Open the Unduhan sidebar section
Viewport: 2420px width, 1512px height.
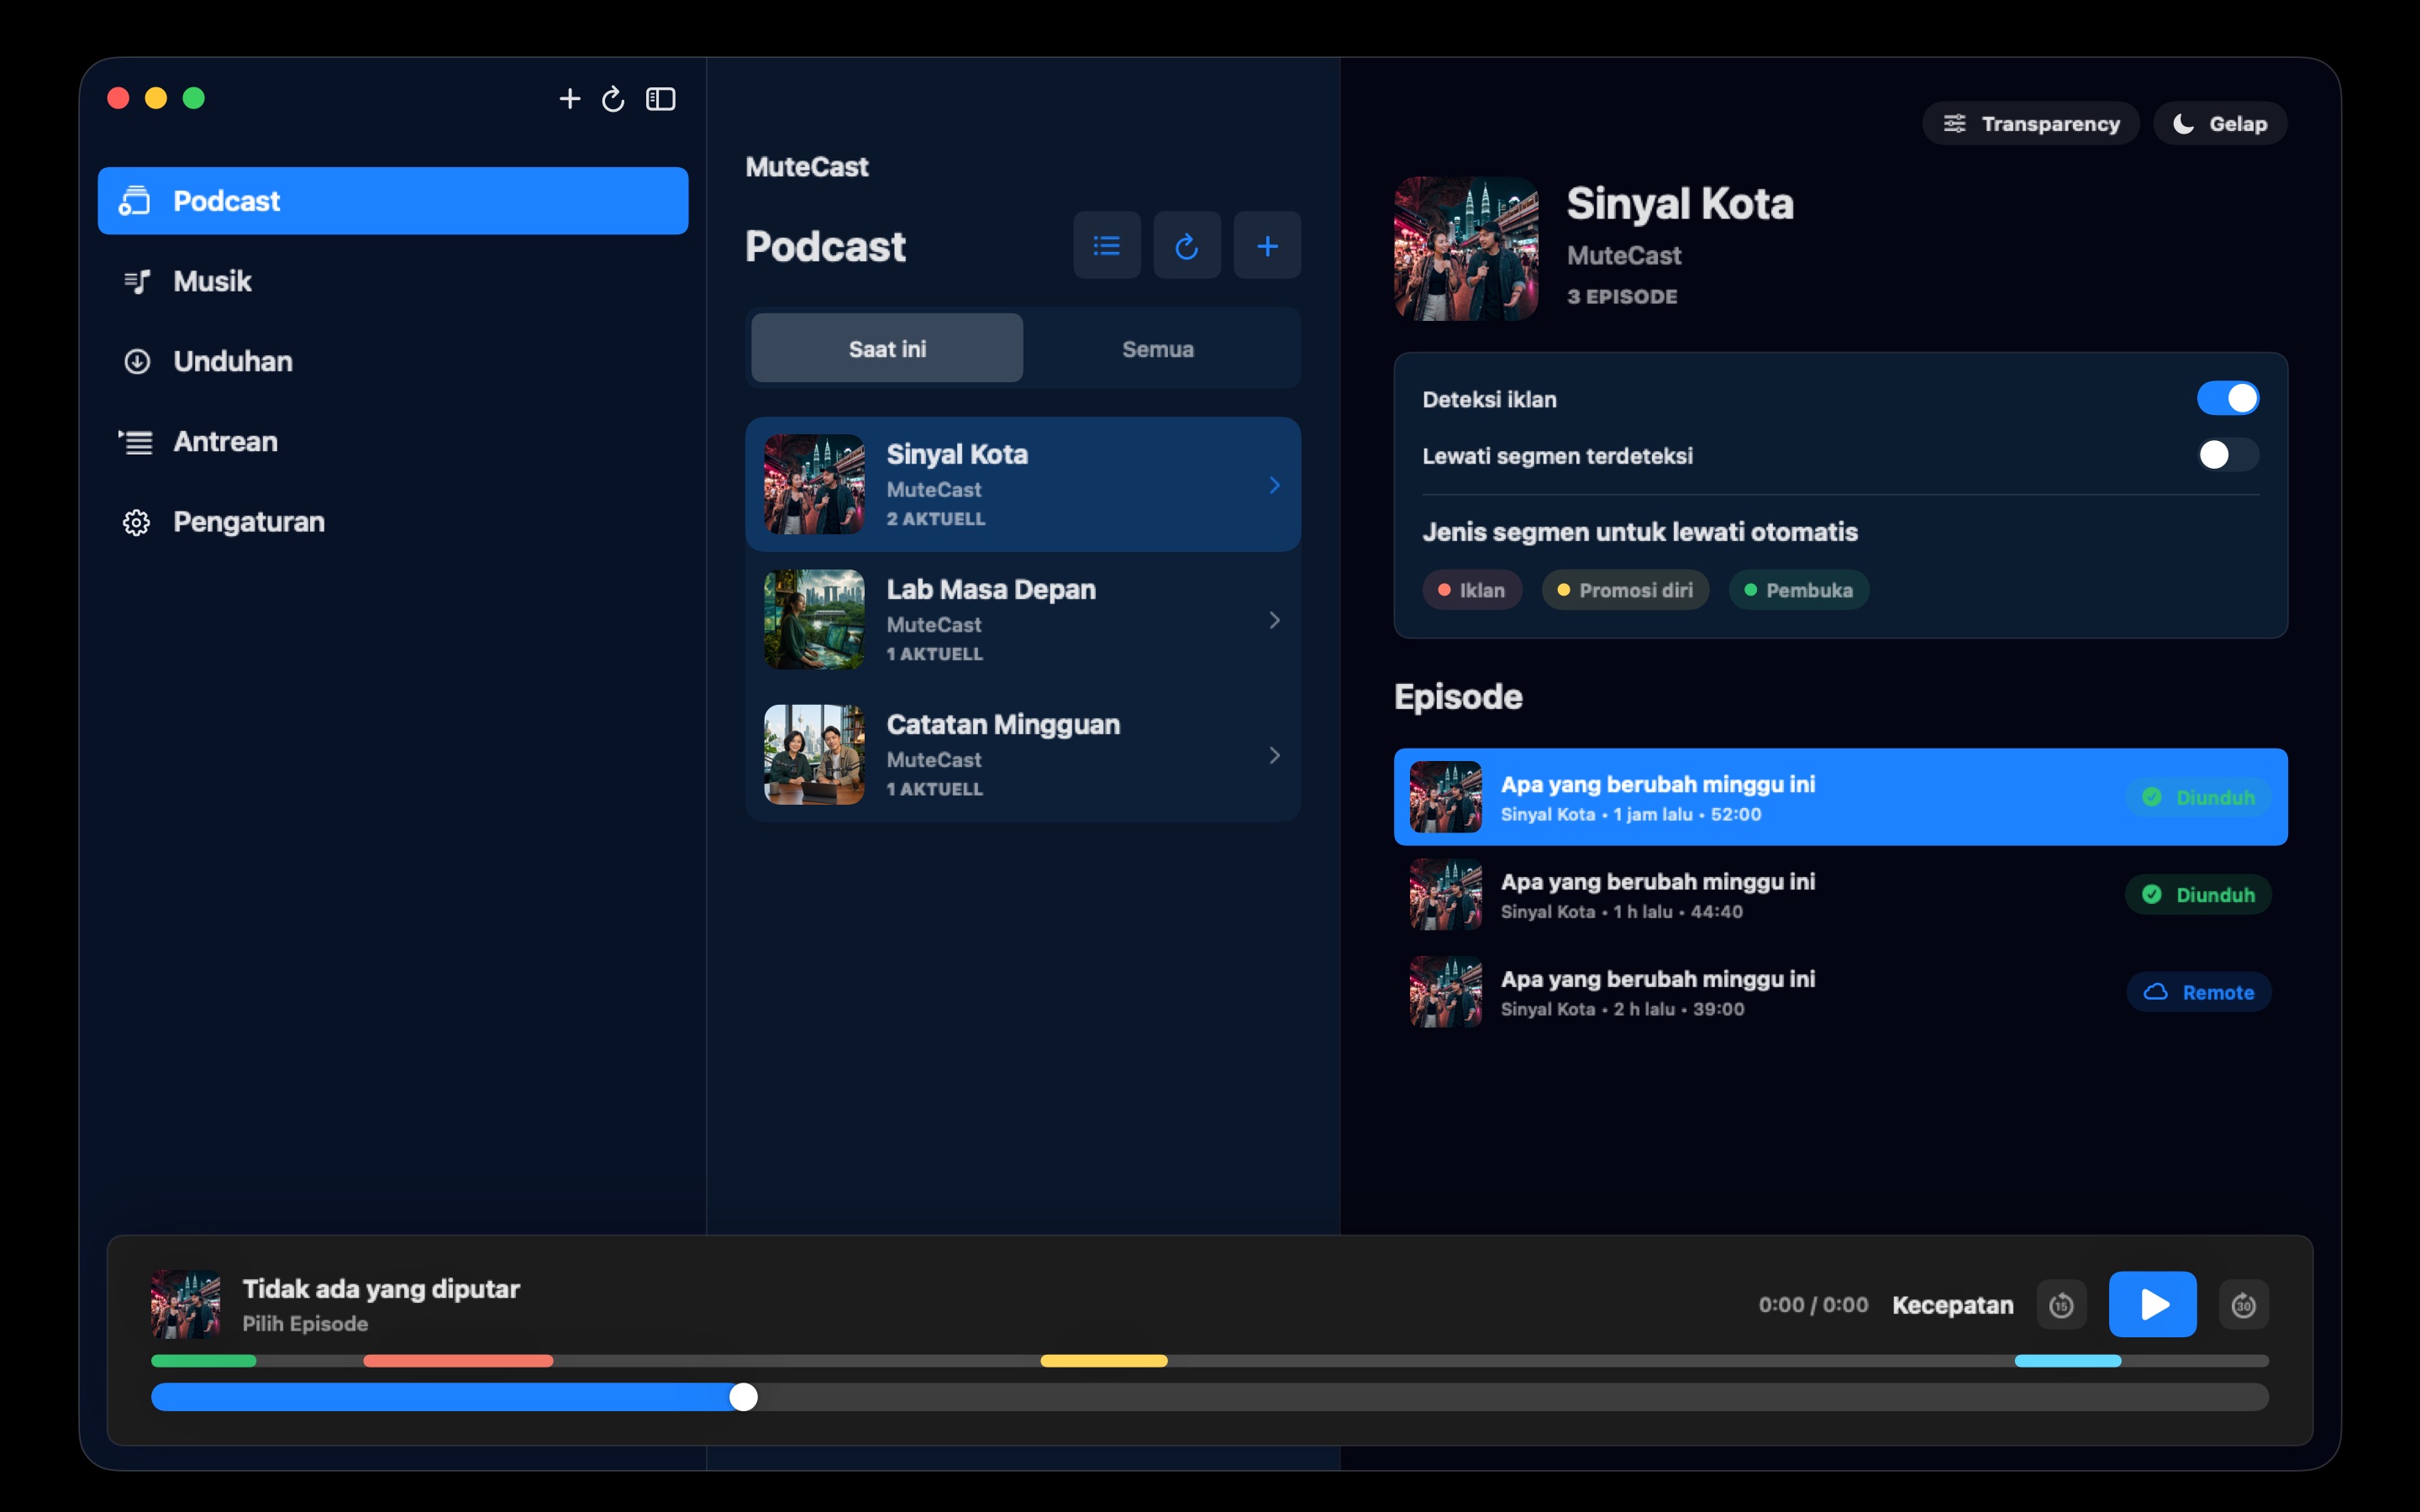(393, 361)
